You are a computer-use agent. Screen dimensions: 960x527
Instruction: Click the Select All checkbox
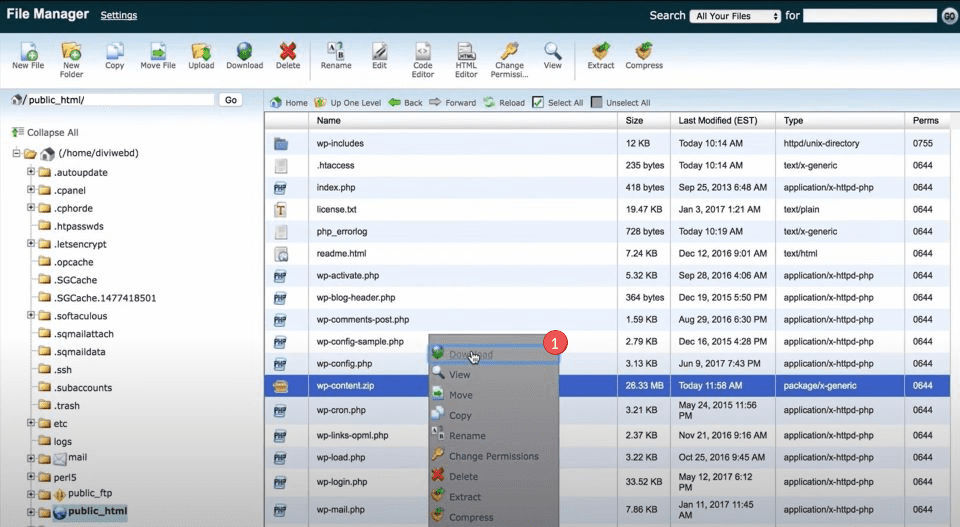point(538,102)
